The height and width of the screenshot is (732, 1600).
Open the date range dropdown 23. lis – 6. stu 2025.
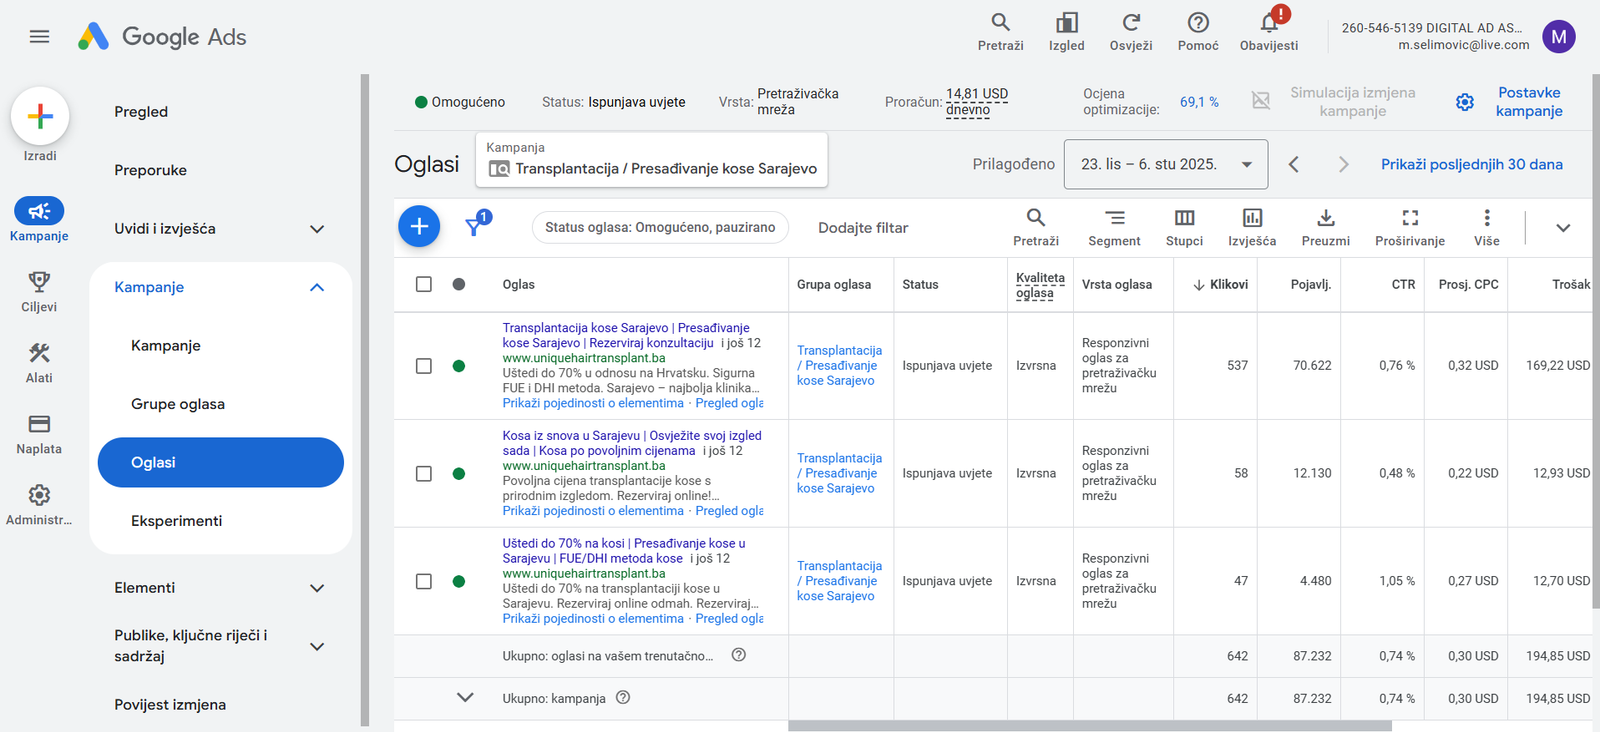[x=1166, y=164]
